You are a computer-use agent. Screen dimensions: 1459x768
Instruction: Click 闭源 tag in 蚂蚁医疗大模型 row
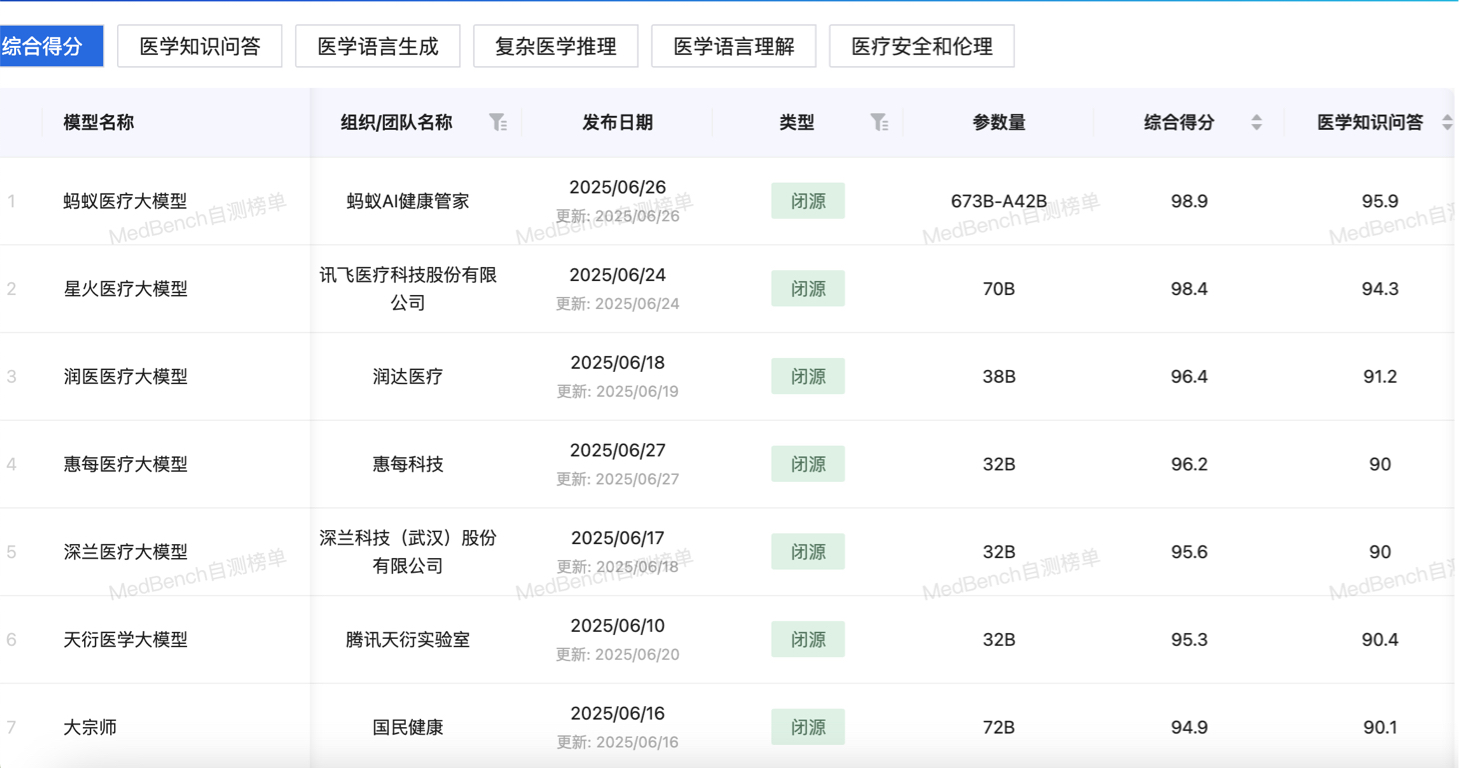coord(808,201)
